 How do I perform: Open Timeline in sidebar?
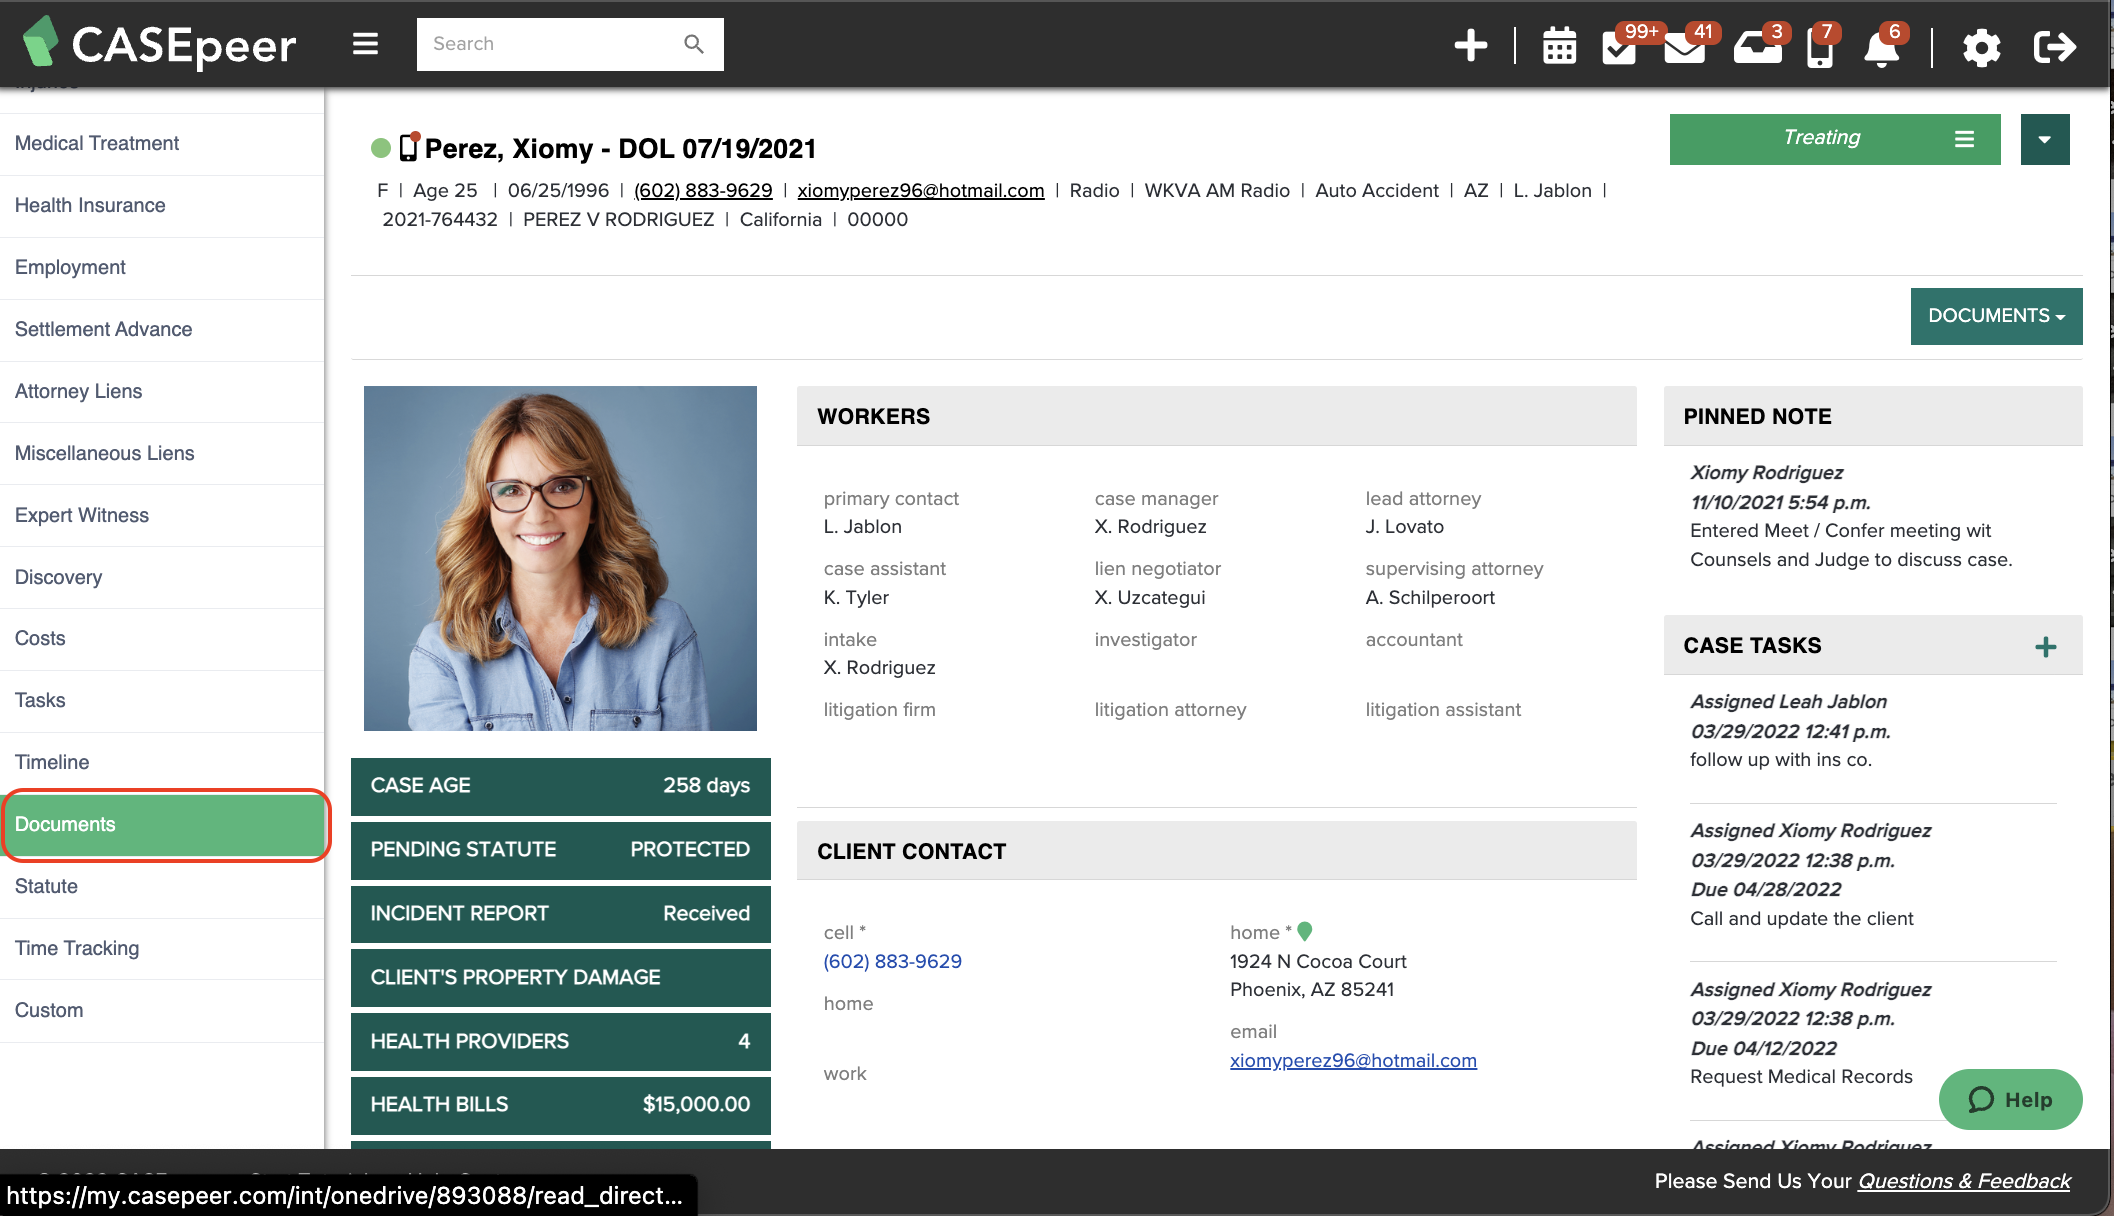(x=162, y=763)
